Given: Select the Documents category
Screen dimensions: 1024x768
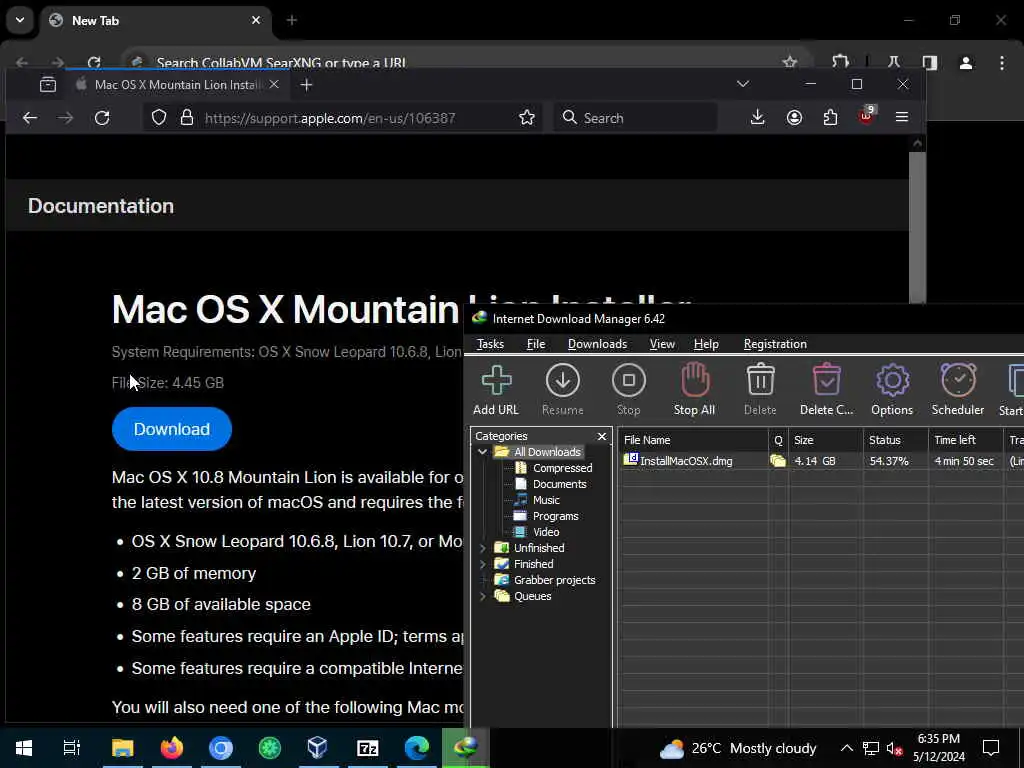Looking at the screenshot, I should coord(559,484).
